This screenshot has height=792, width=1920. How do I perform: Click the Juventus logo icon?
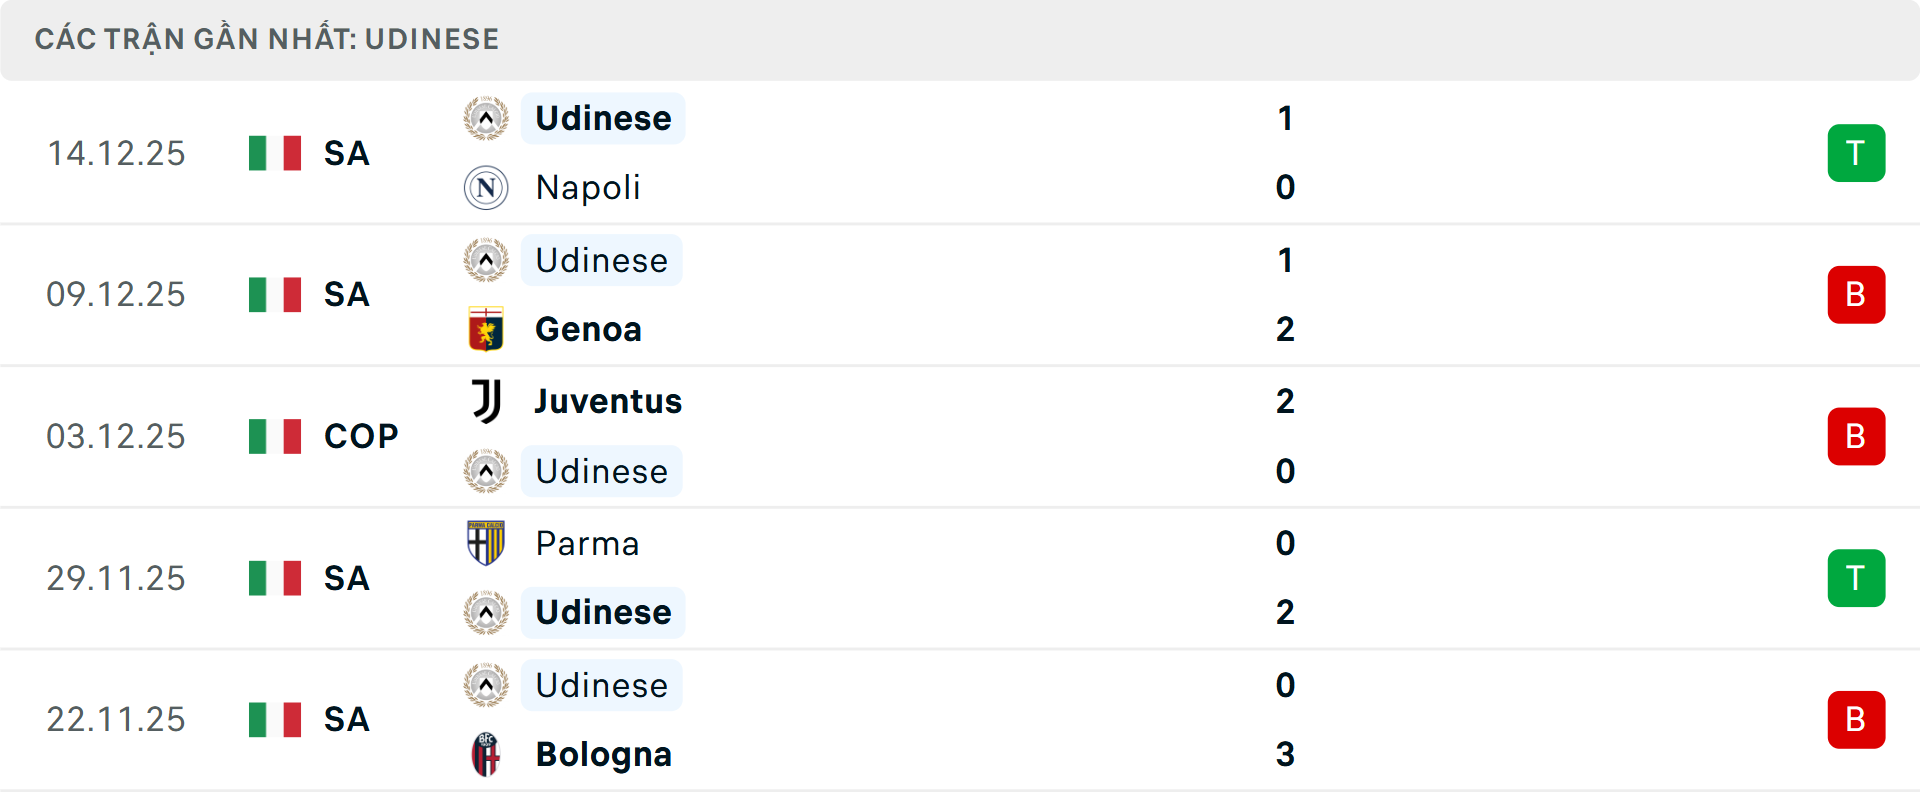(486, 401)
